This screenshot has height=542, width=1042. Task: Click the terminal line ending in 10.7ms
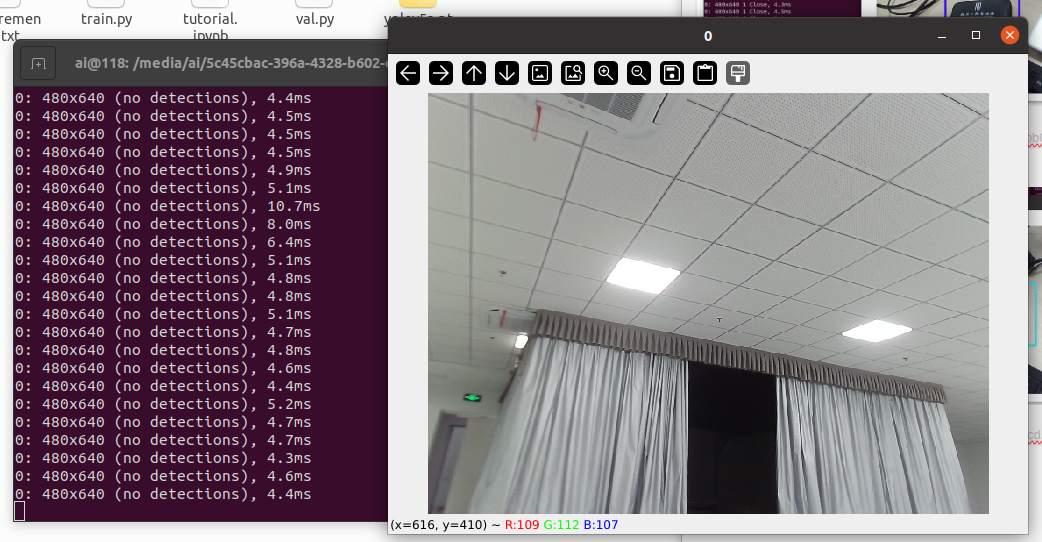(x=167, y=206)
